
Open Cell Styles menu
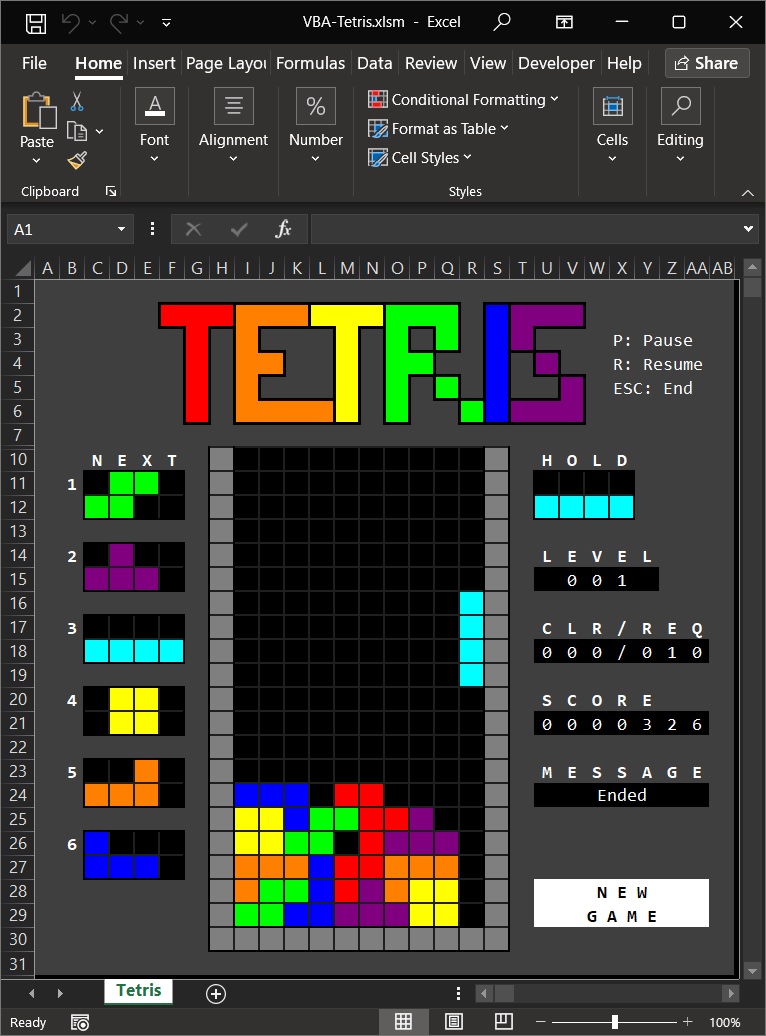point(420,158)
